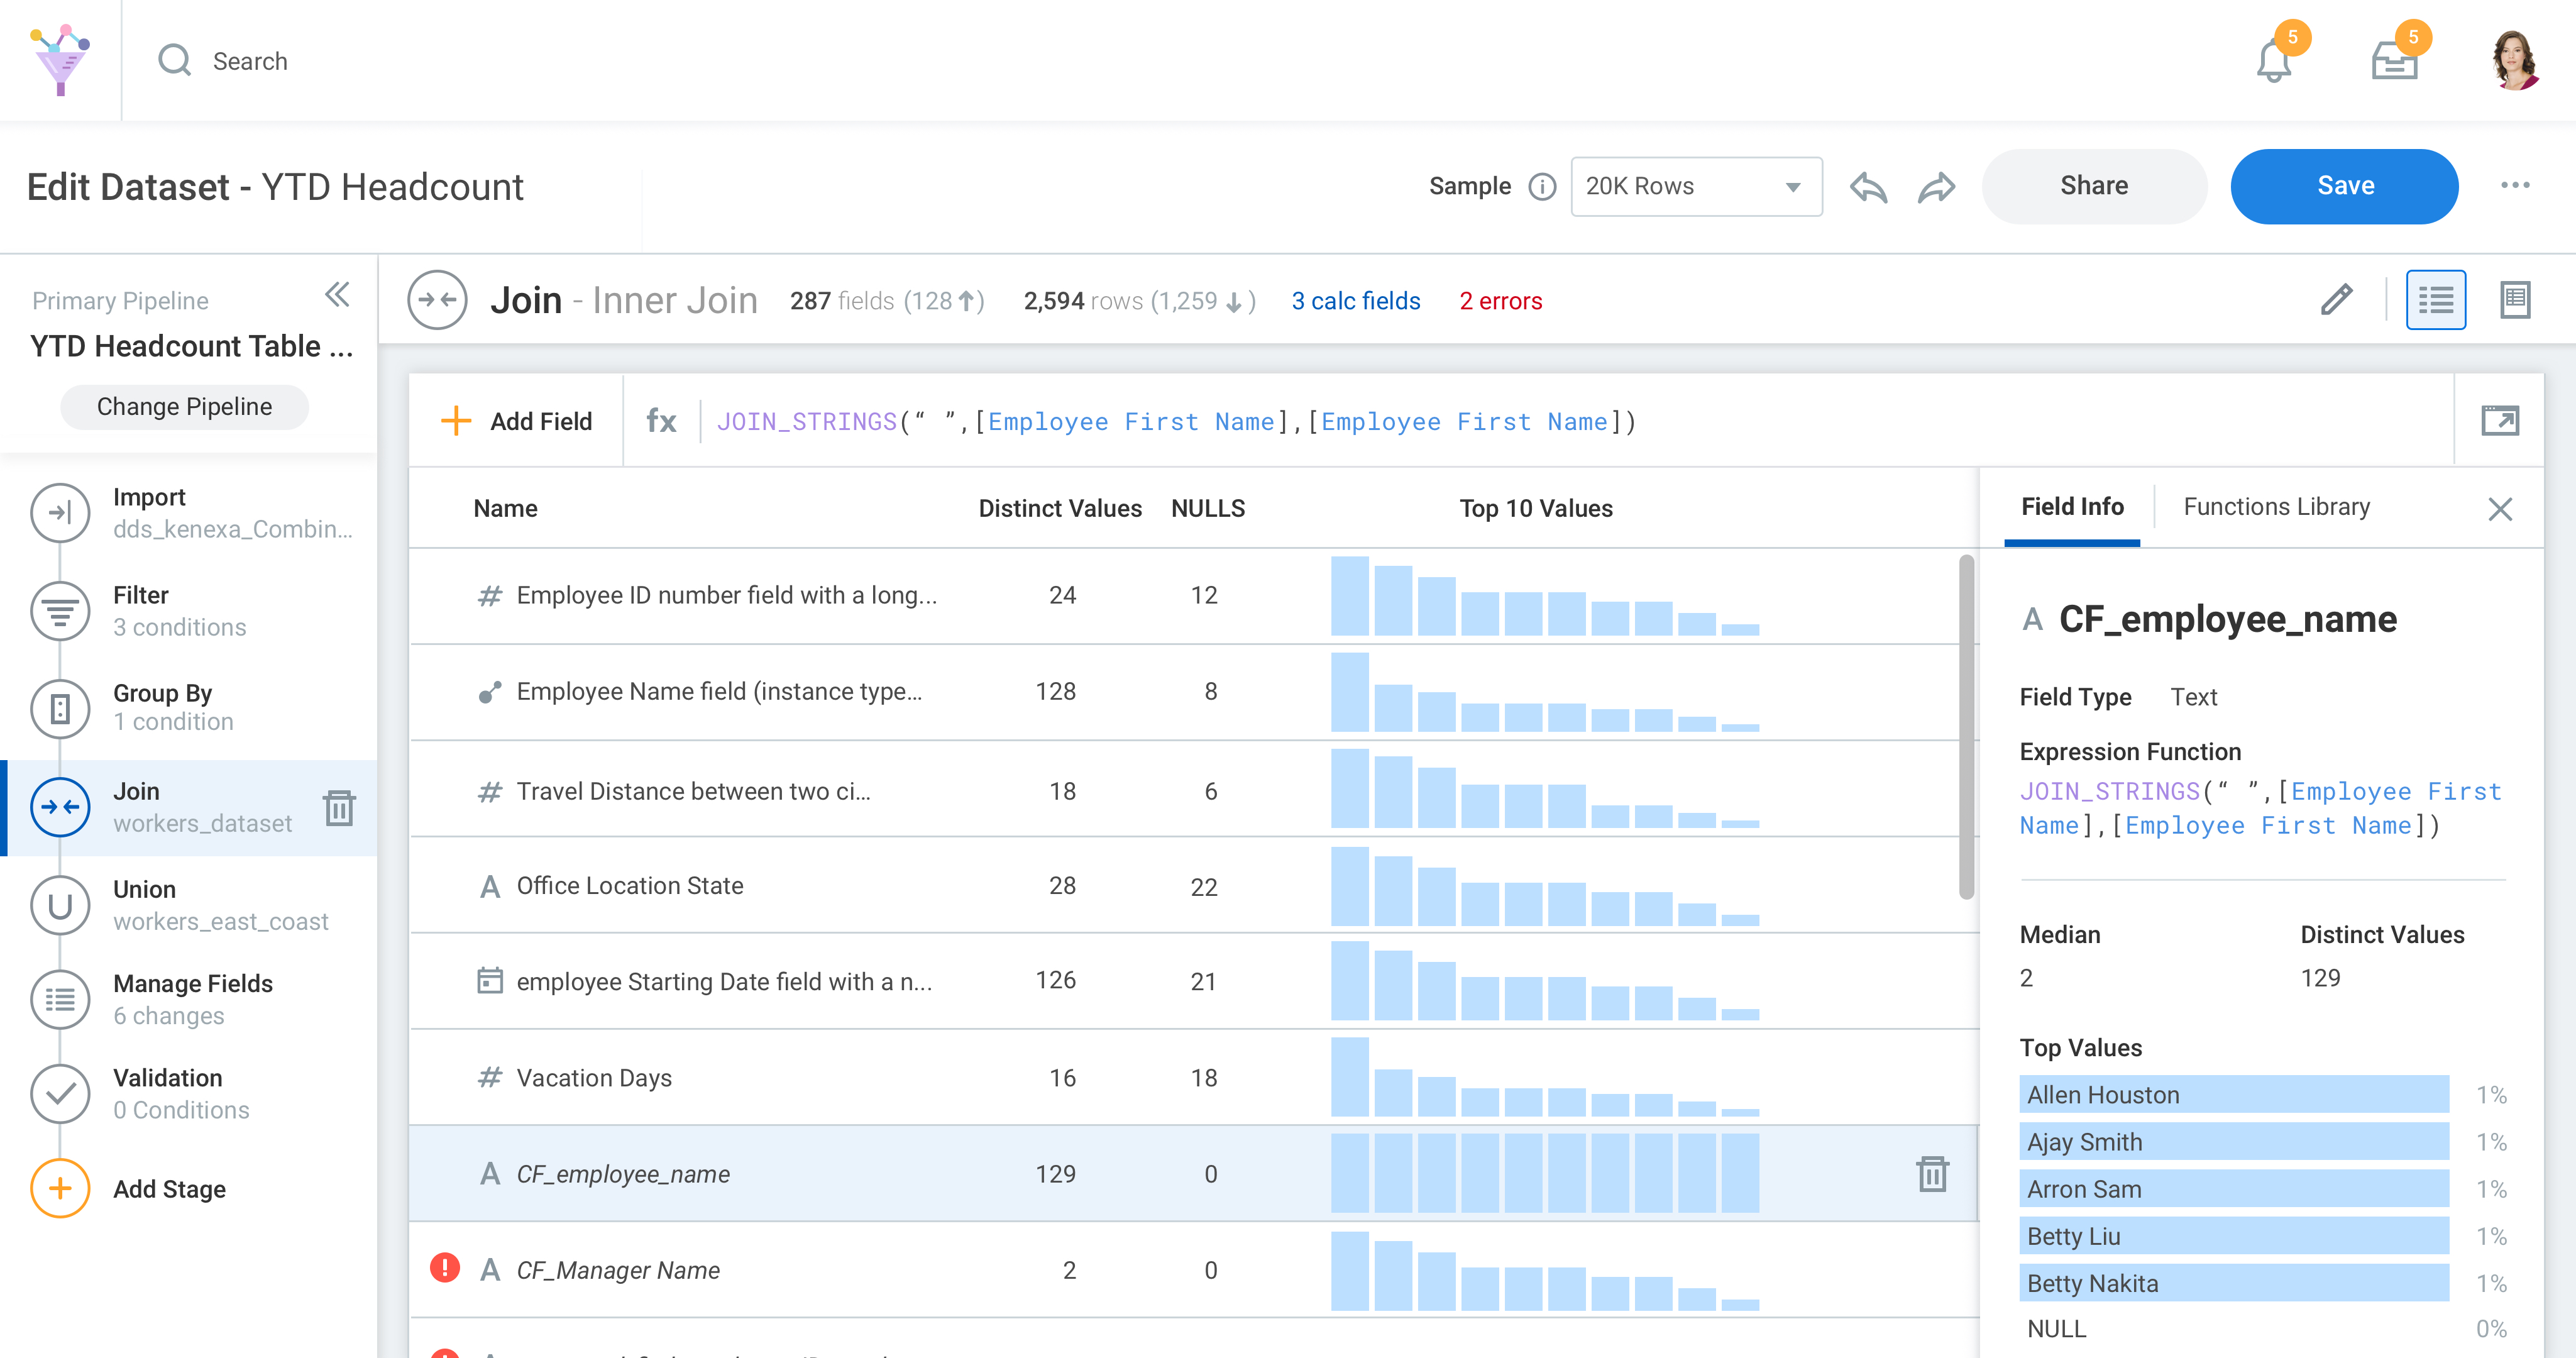Delete the CF_employee_name field row
The width and height of the screenshot is (2576, 1358).
[x=1932, y=1174]
